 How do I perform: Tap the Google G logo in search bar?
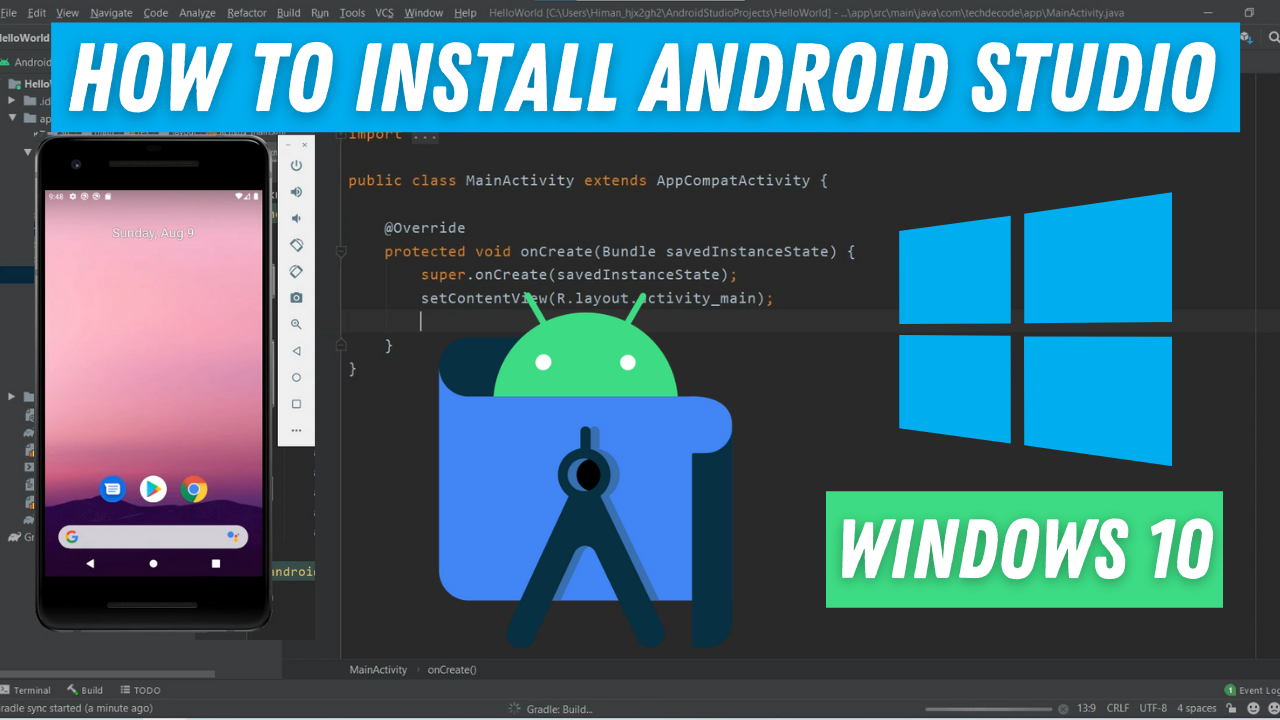72,537
